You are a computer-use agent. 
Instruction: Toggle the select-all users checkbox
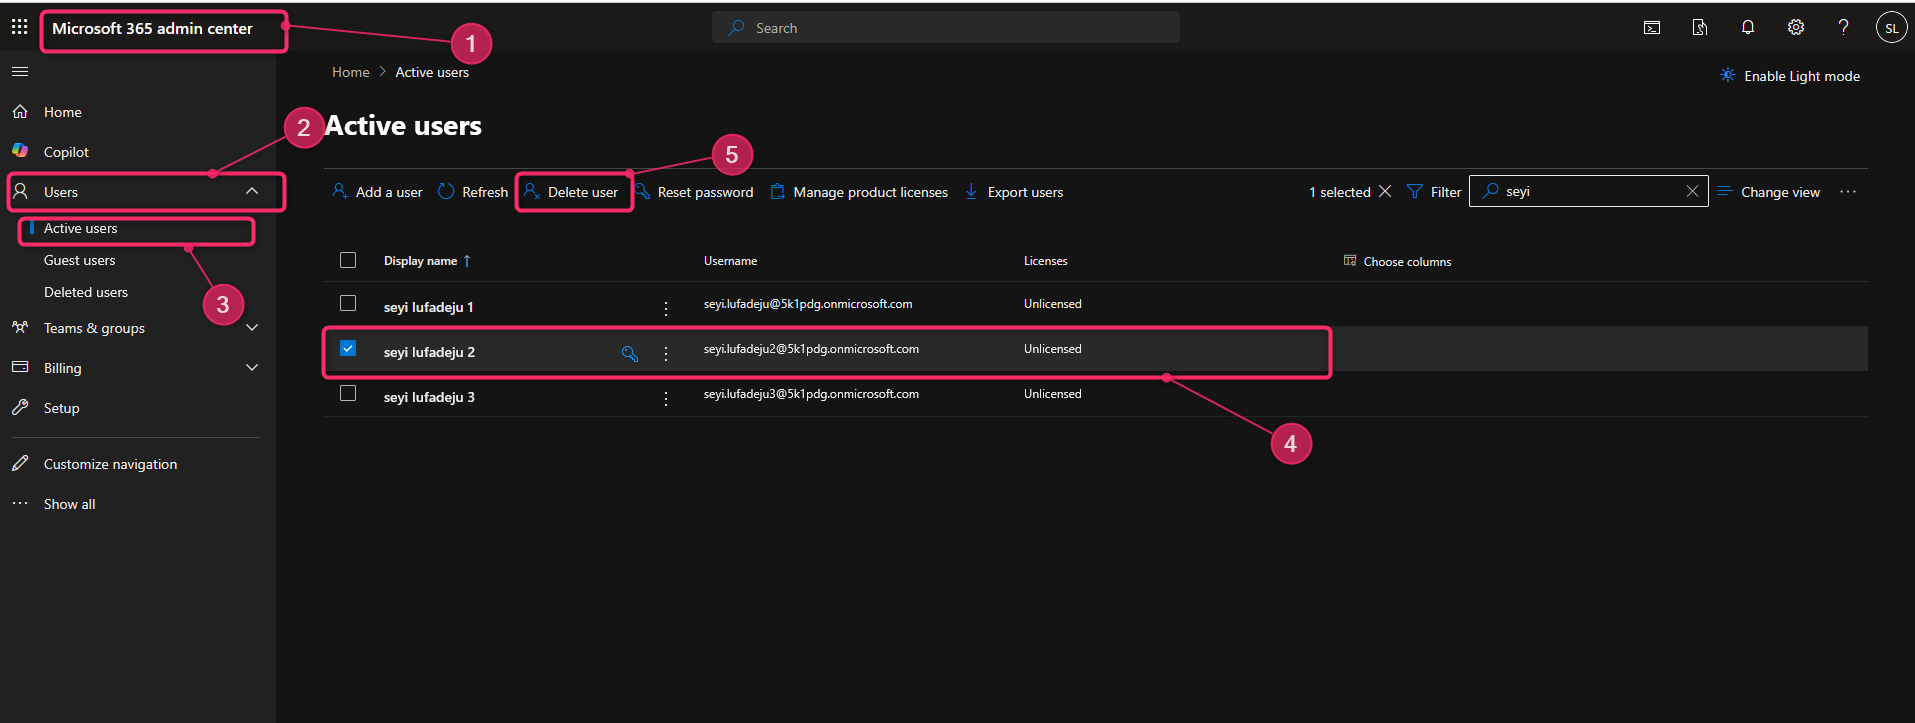click(x=348, y=260)
